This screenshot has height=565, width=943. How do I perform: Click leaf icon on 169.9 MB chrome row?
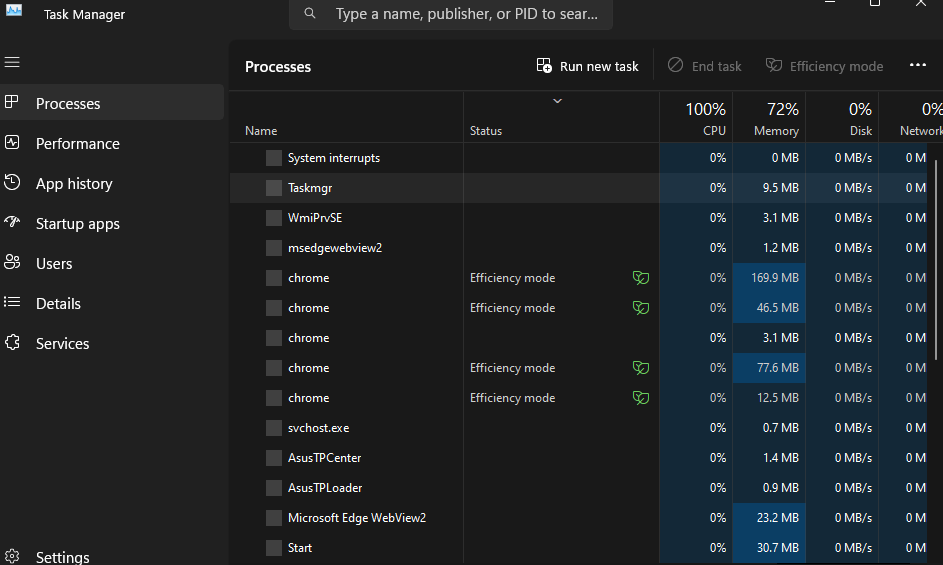pyautogui.click(x=640, y=277)
